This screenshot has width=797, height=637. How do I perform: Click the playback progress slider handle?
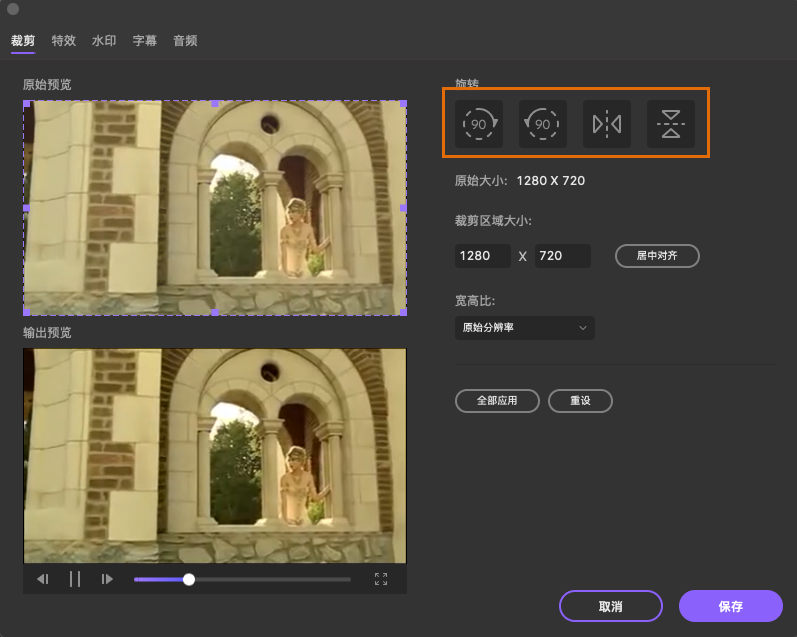189,579
